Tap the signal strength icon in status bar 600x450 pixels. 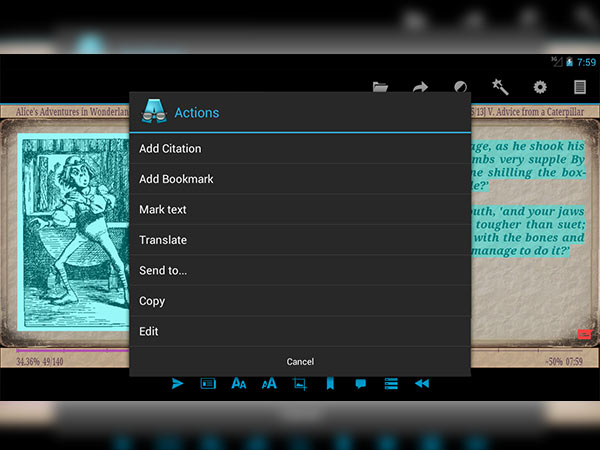point(556,61)
